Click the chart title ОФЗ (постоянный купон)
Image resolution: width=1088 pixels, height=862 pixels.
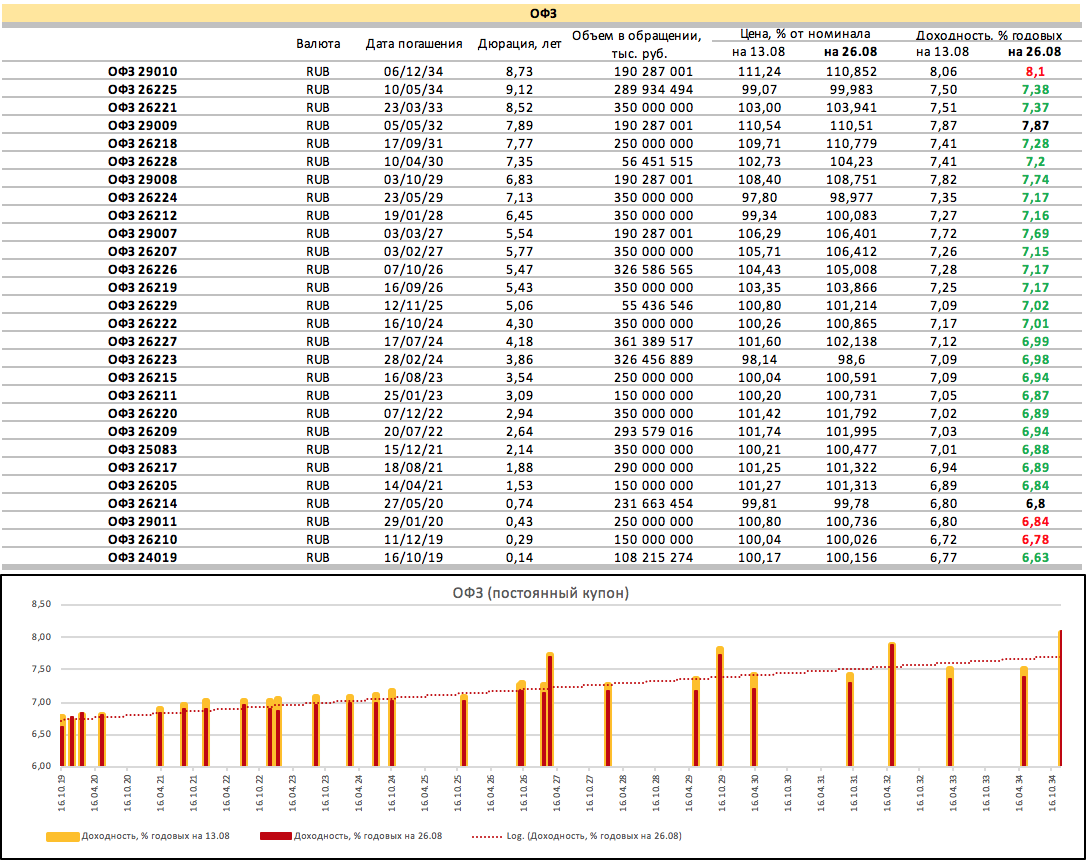point(544,593)
